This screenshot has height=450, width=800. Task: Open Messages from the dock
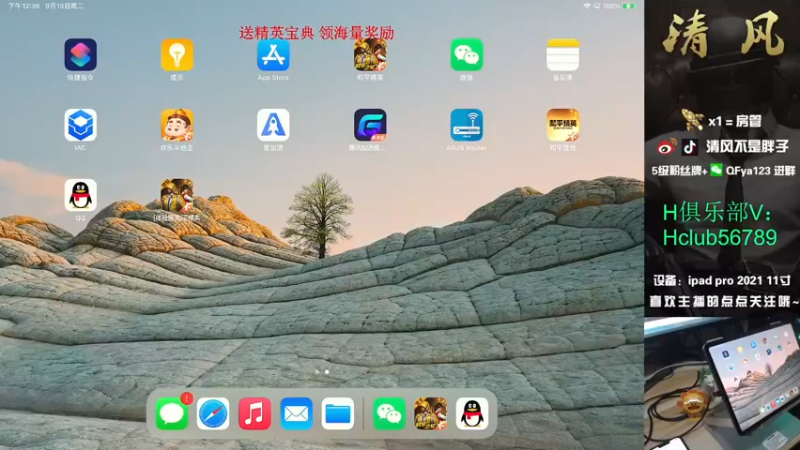pyautogui.click(x=171, y=413)
